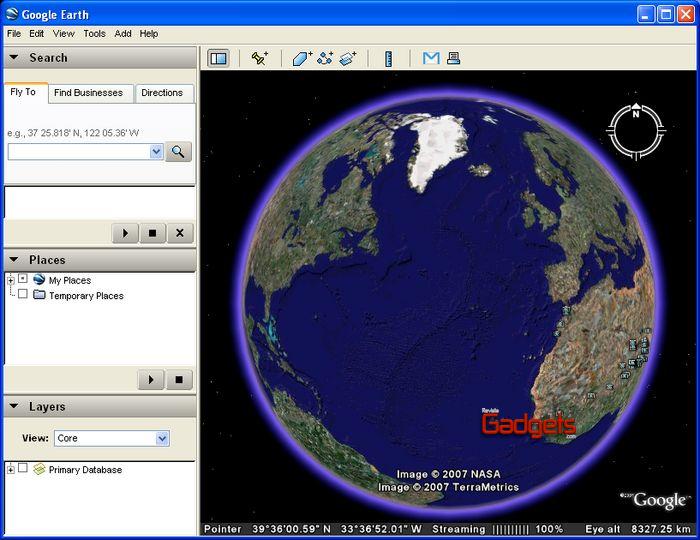
Task: Click the Streaming progress bar indicator
Action: (510, 529)
